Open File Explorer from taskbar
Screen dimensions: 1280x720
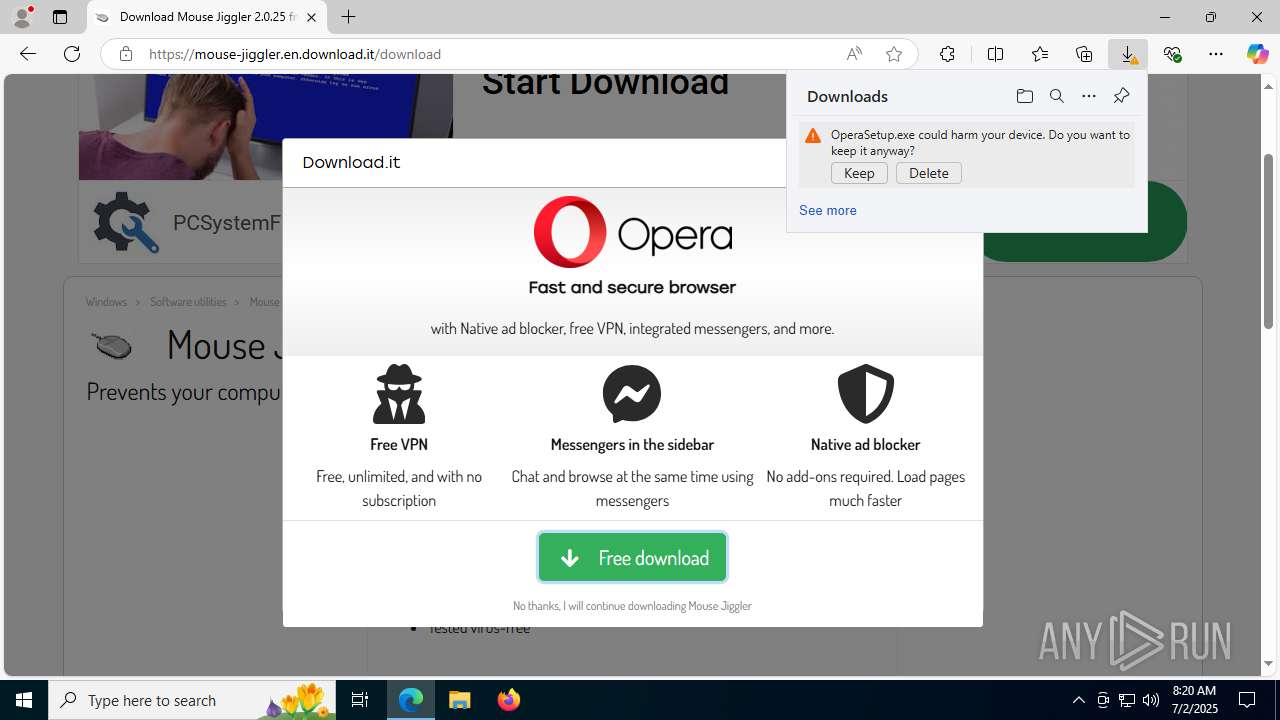tap(460, 700)
